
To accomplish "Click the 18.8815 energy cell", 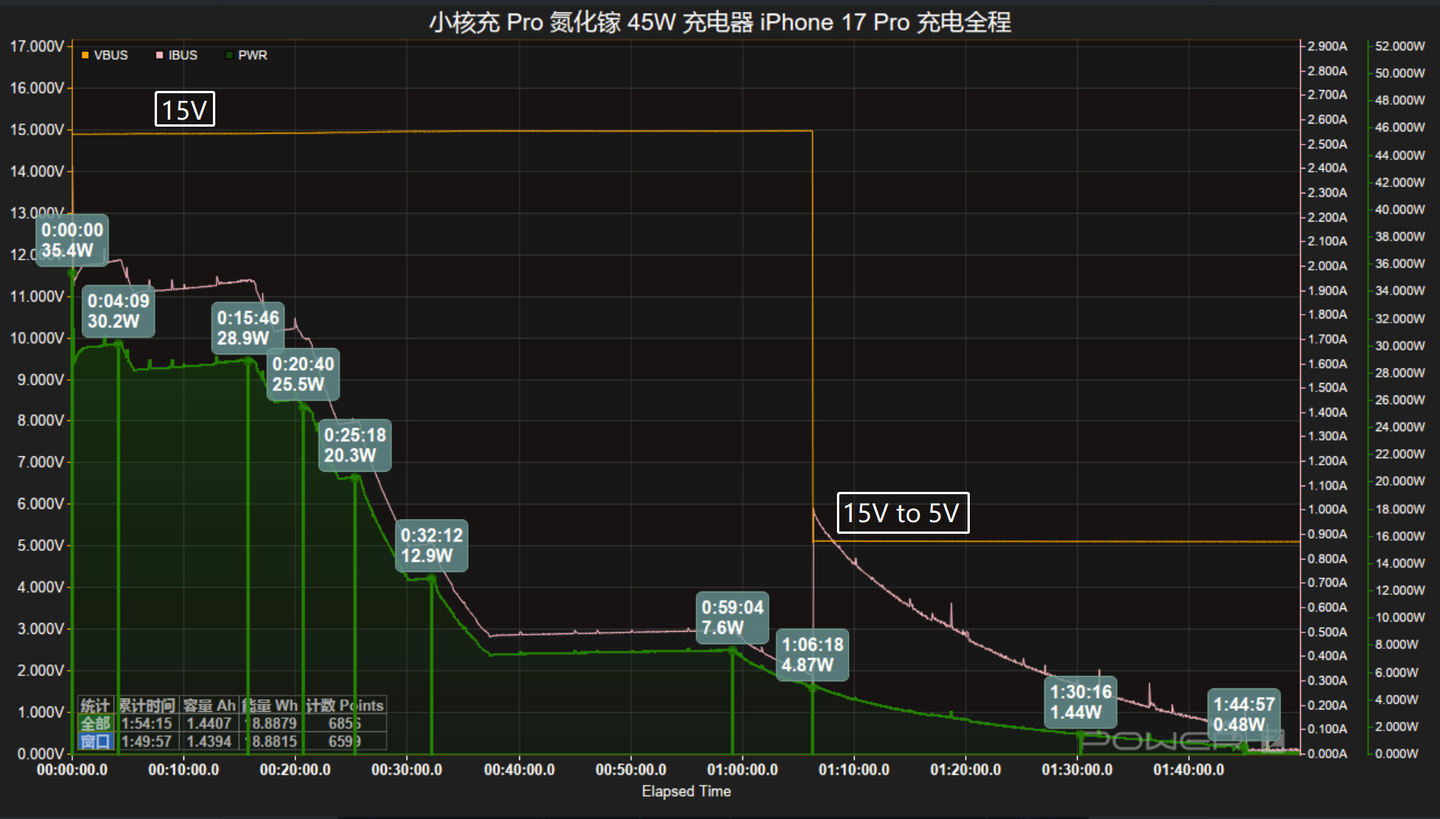I will pyautogui.click(x=270, y=741).
